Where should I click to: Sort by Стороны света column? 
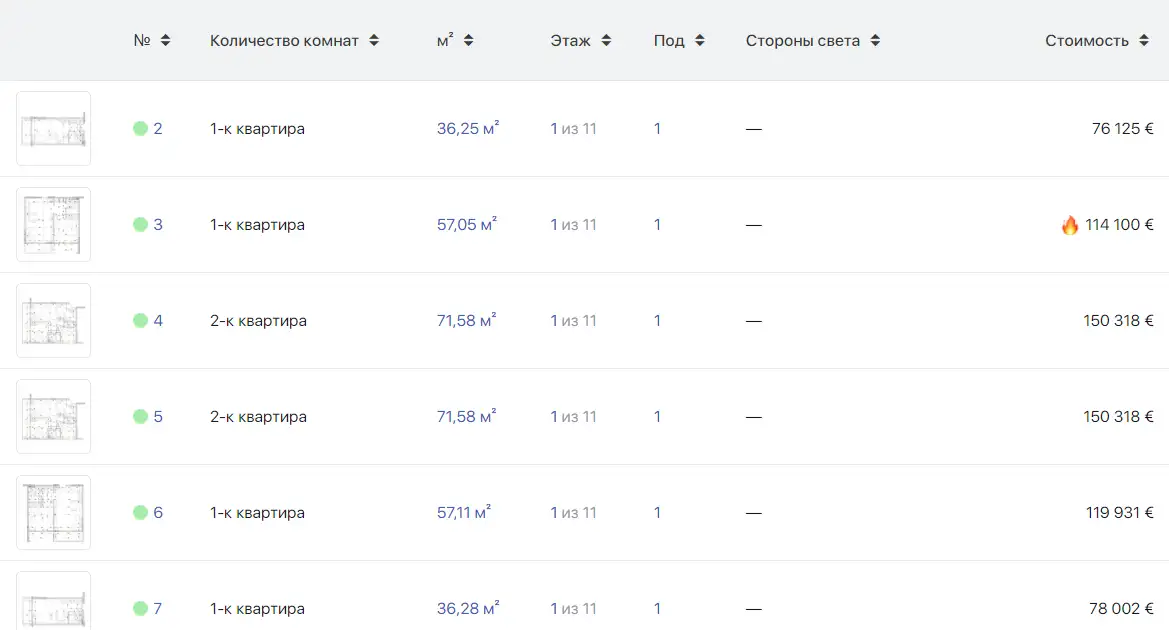click(x=875, y=41)
